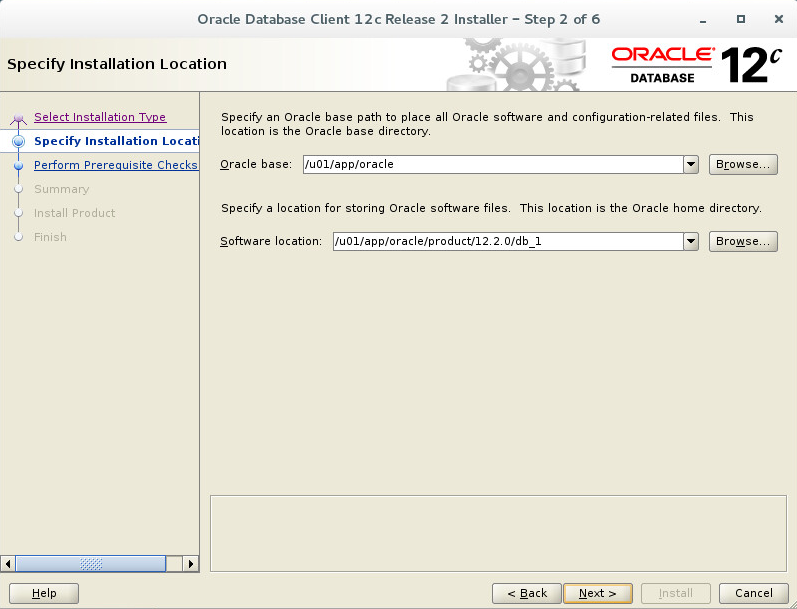Image resolution: width=797 pixels, height=609 pixels.
Task: Cancel the installer
Action: [754, 593]
